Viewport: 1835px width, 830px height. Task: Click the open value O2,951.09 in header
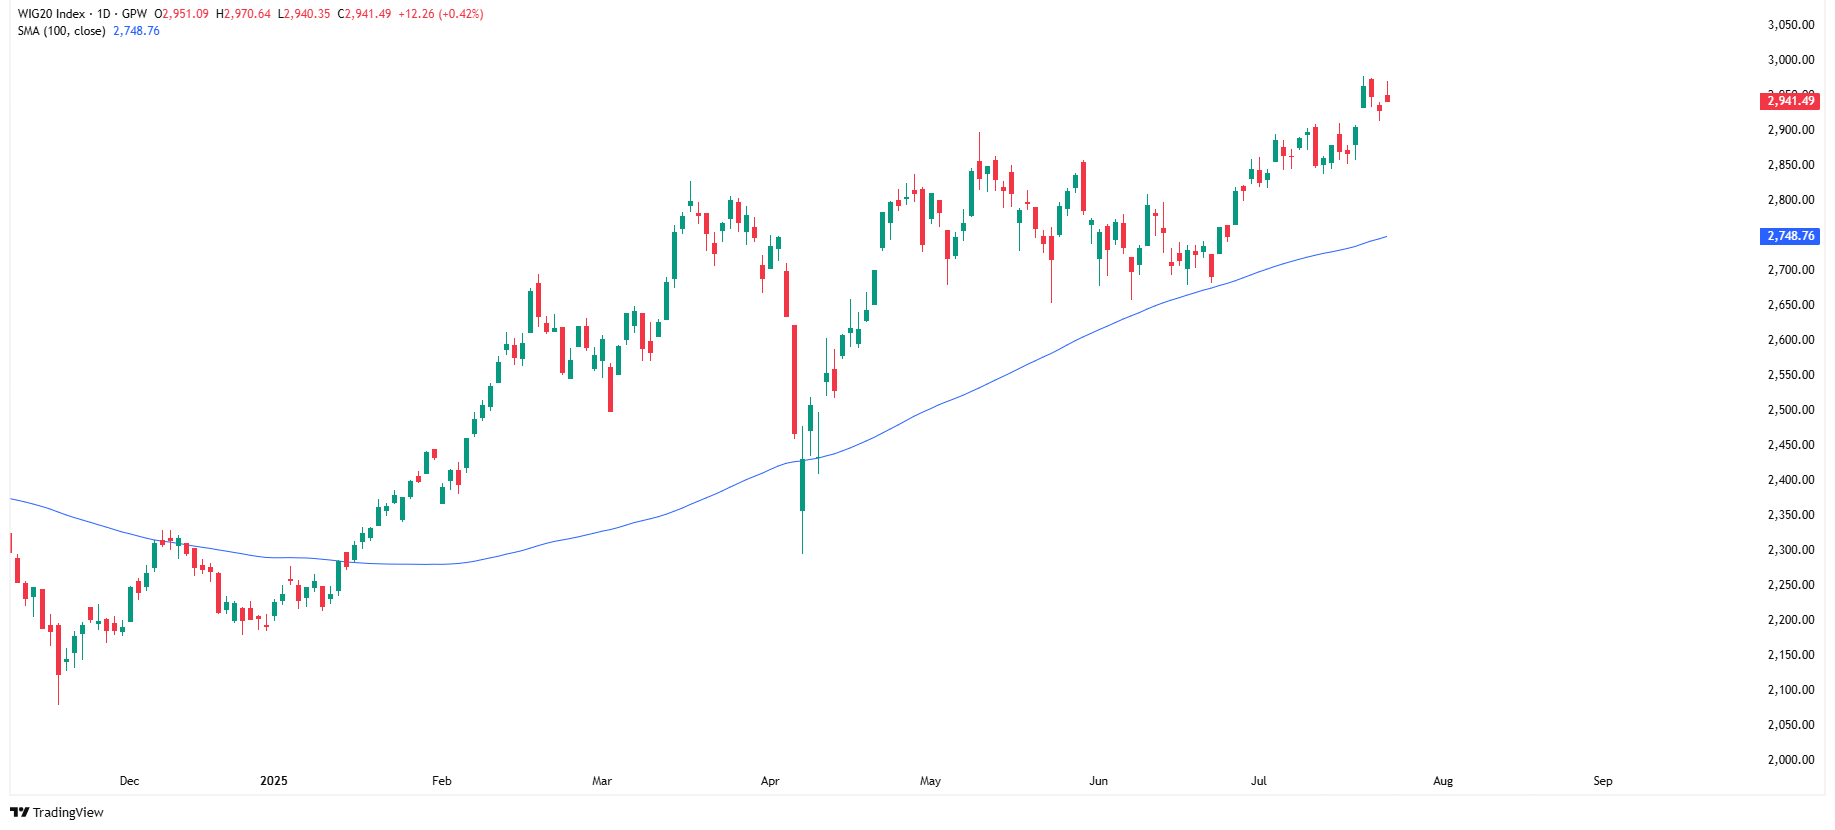[x=182, y=14]
